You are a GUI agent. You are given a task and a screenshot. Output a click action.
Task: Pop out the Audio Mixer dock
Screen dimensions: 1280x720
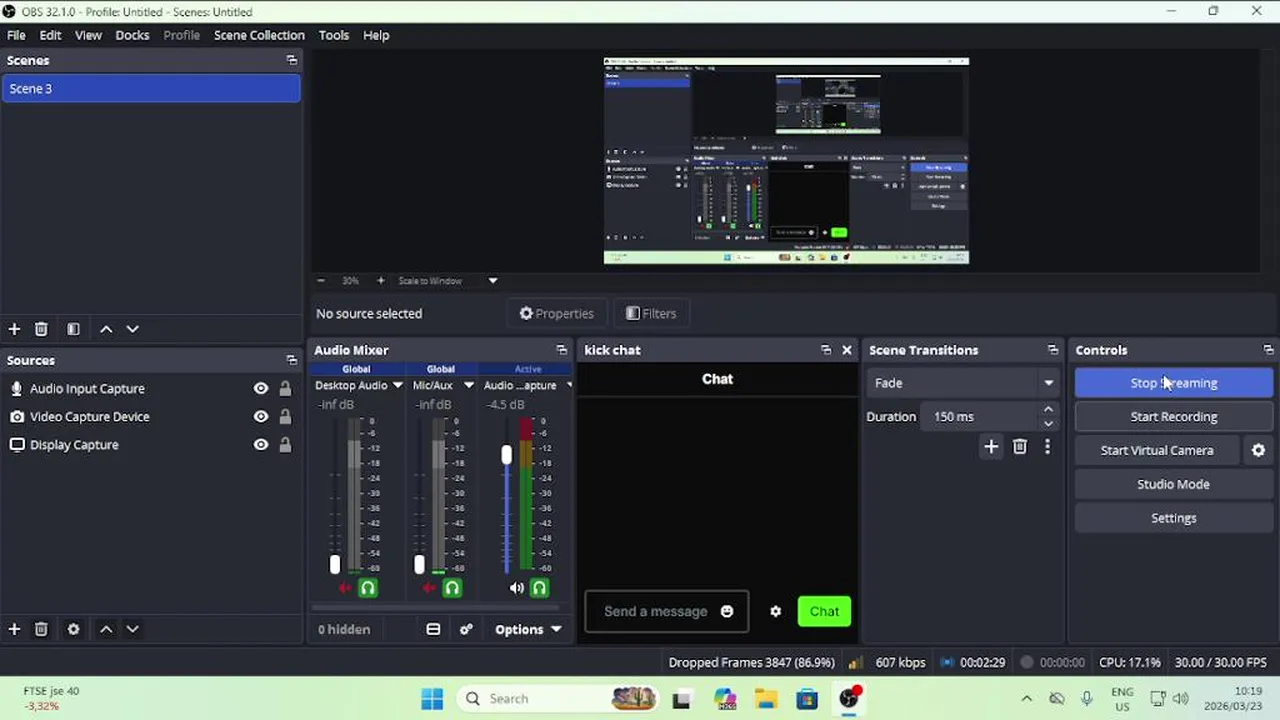pyautogui.click(x=561, y=350)
